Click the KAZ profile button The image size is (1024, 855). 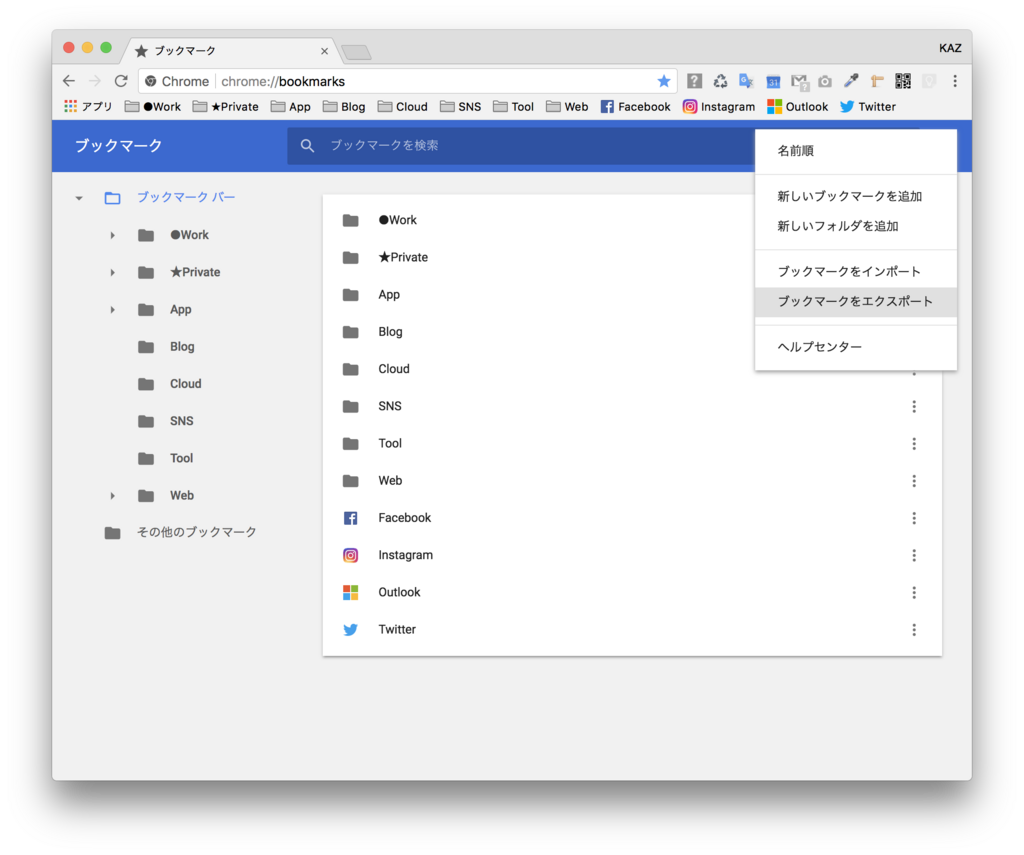950,48
